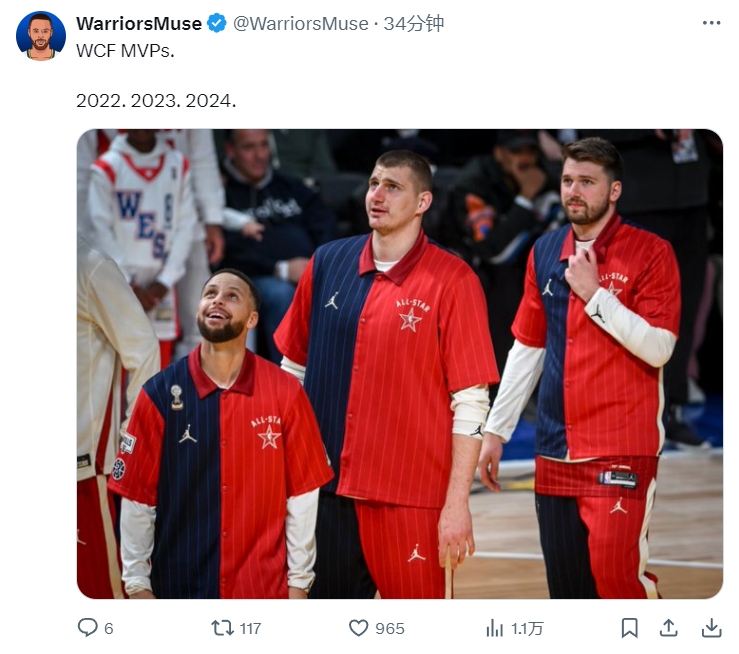
Task: Click the WCF MVPs. tweet text
Action: [125, 50]
